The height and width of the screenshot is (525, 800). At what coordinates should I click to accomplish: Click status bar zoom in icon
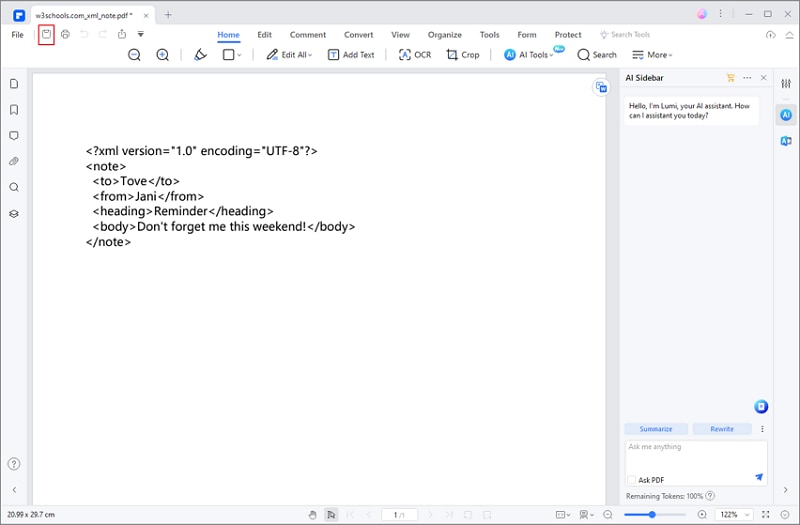click(703, 515)
